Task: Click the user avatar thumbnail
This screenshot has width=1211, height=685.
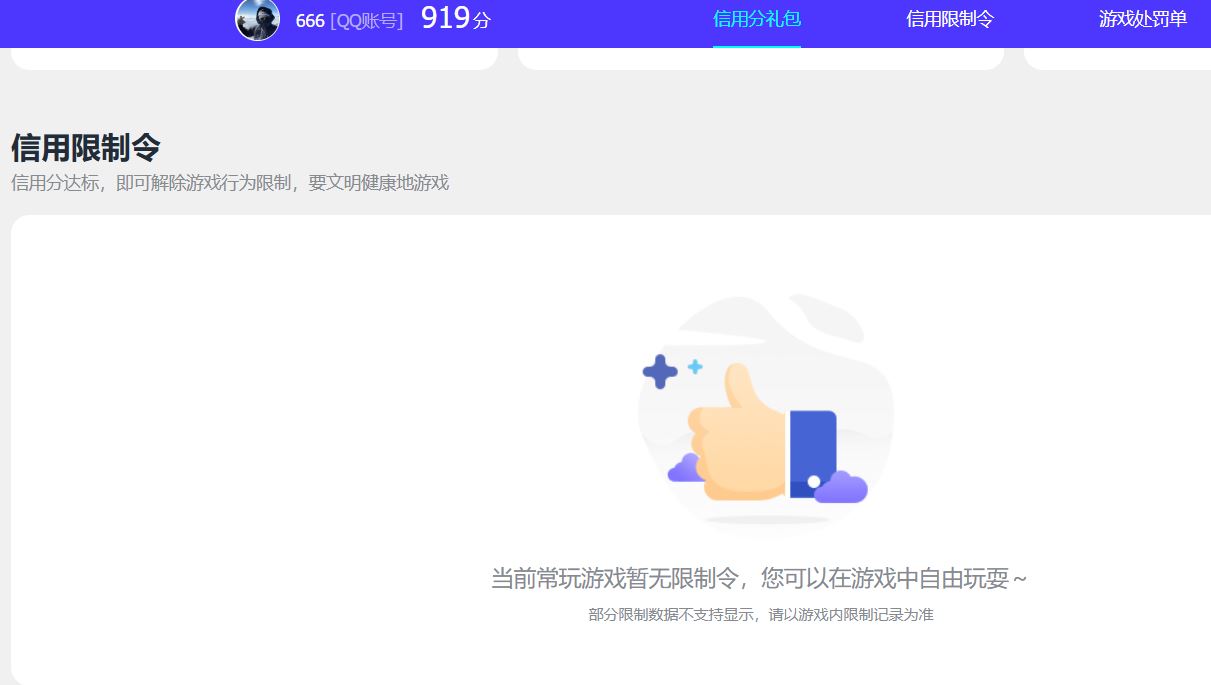Action: click(257, 20)
